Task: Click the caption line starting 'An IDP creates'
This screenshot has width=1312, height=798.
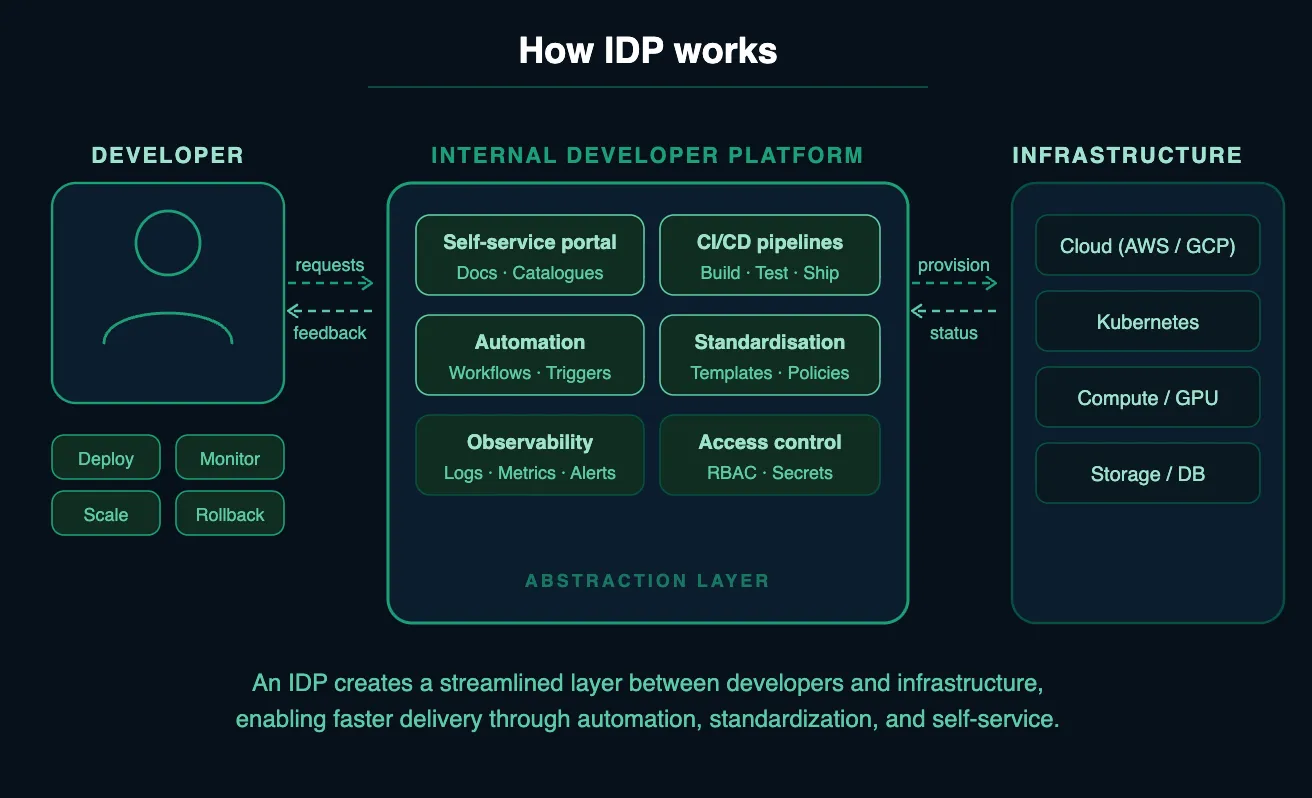Action: click(648, 683)
